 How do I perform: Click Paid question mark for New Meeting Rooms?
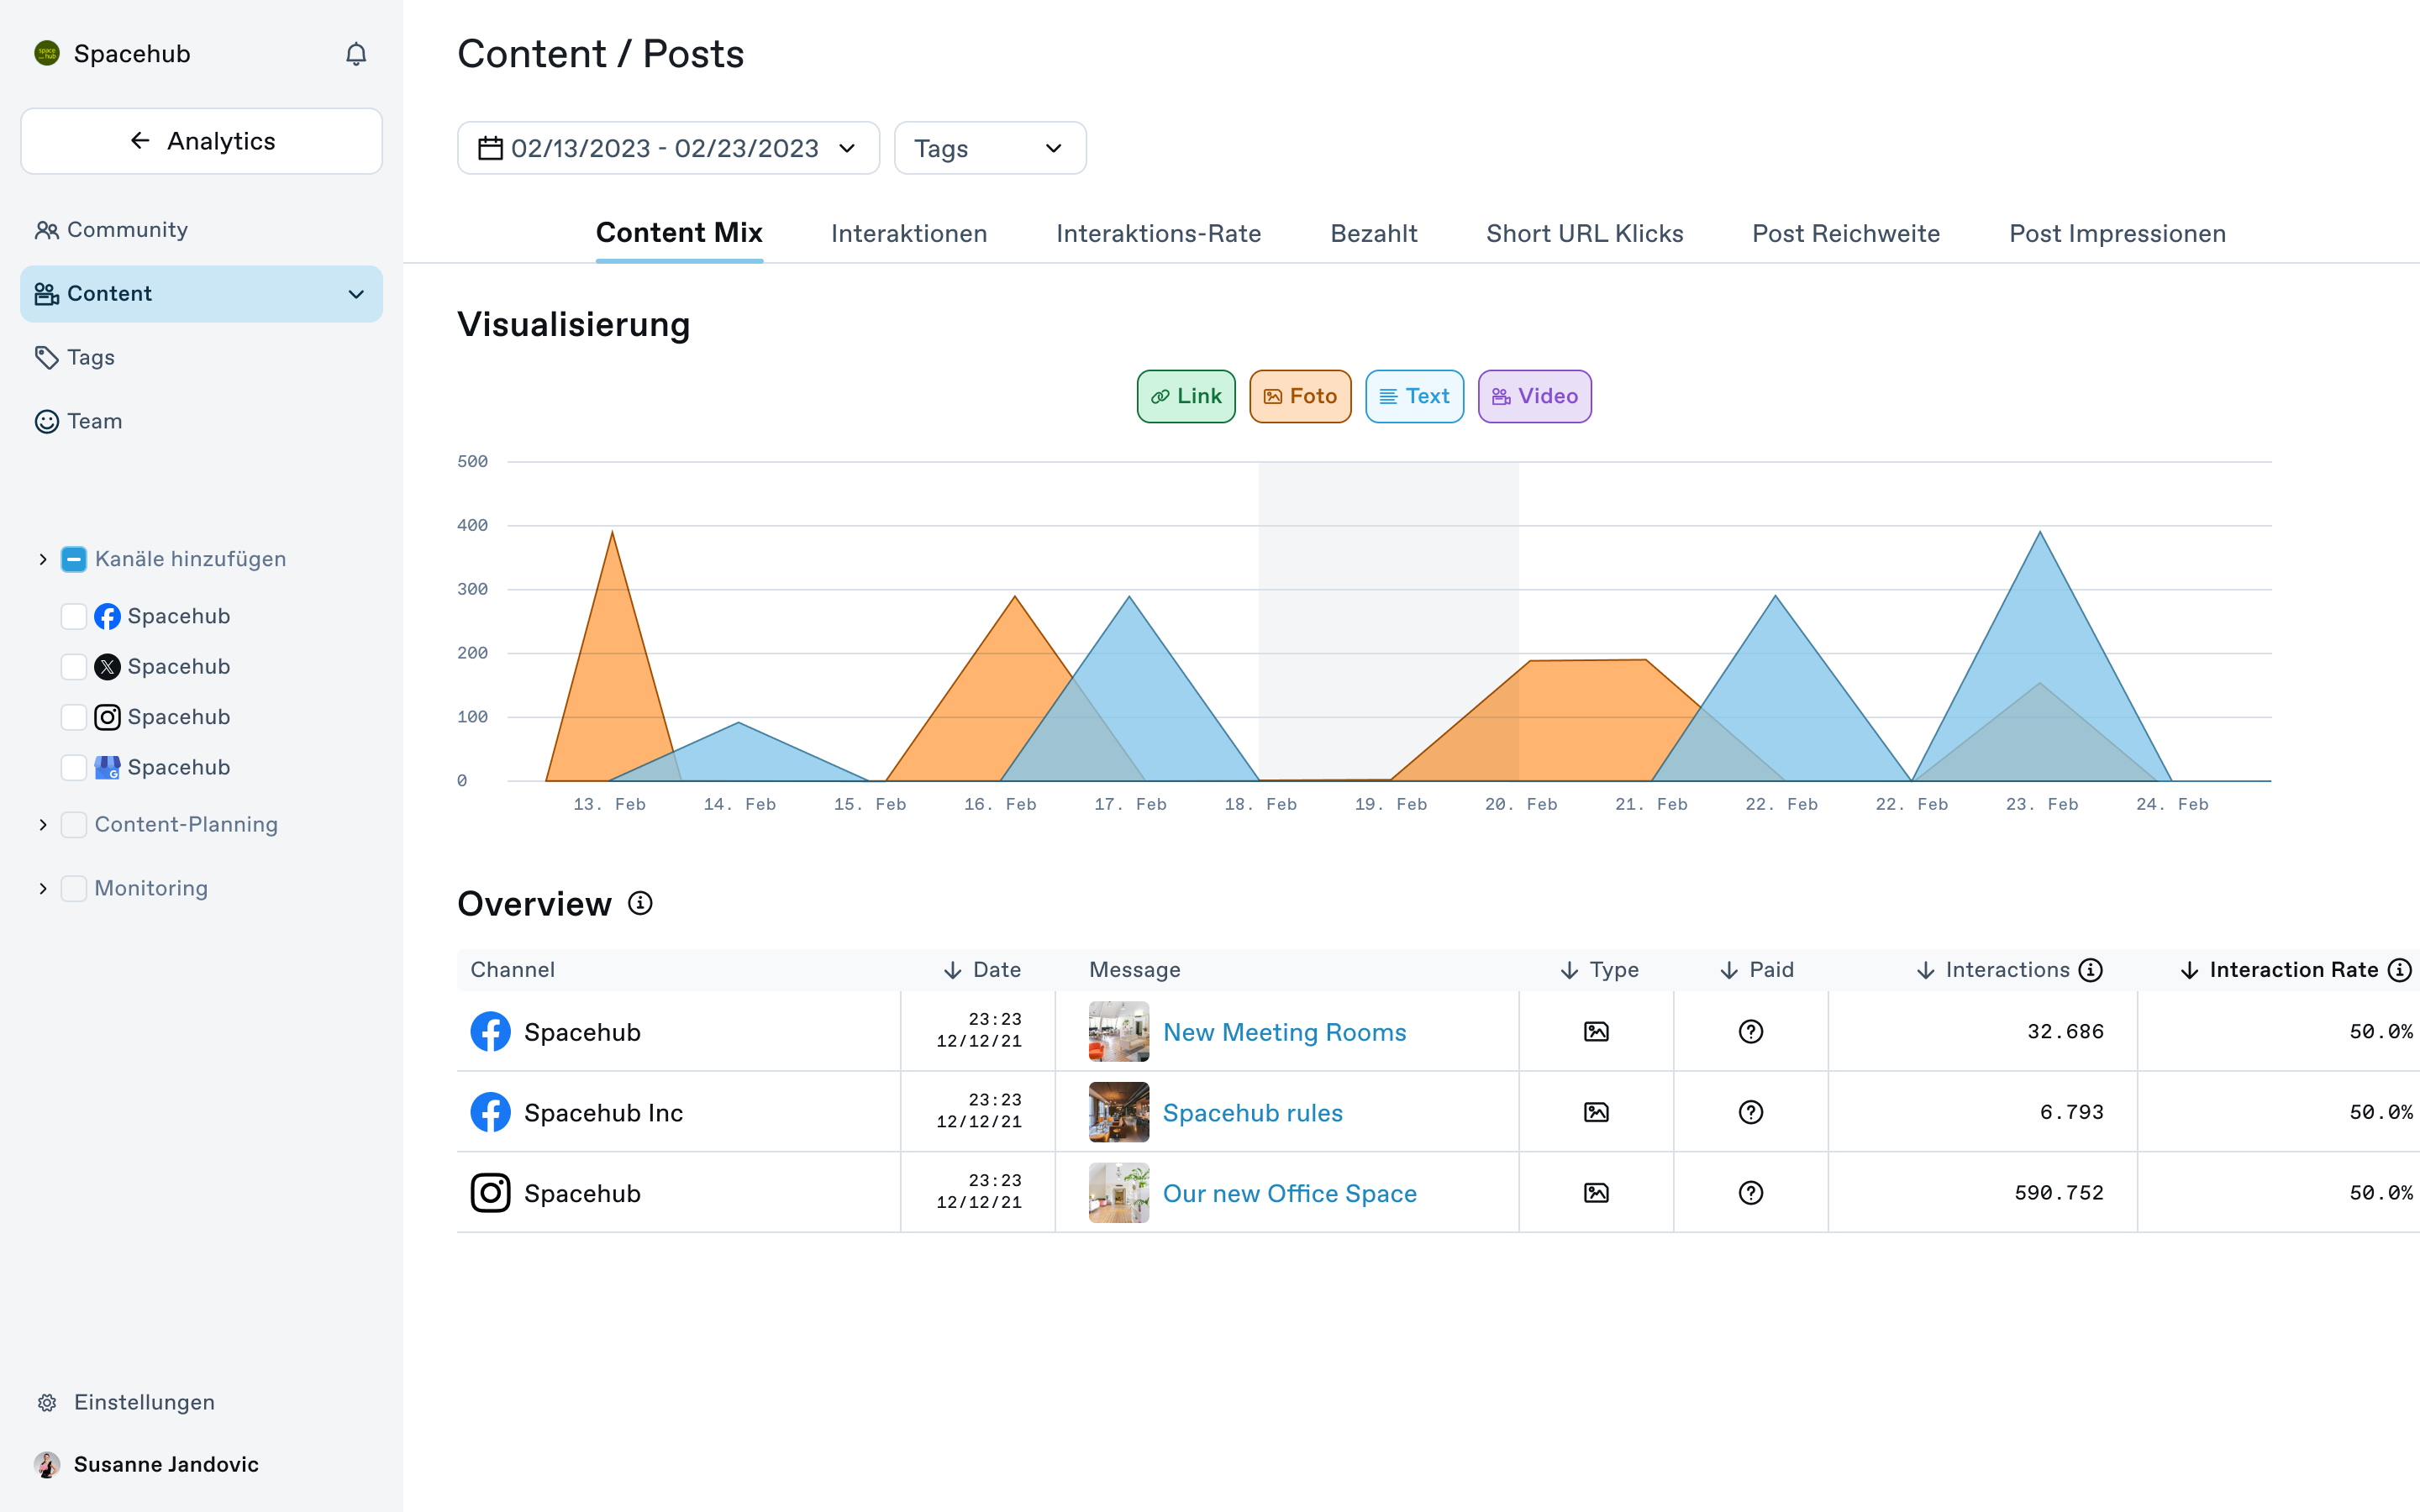point(1750,1031)
